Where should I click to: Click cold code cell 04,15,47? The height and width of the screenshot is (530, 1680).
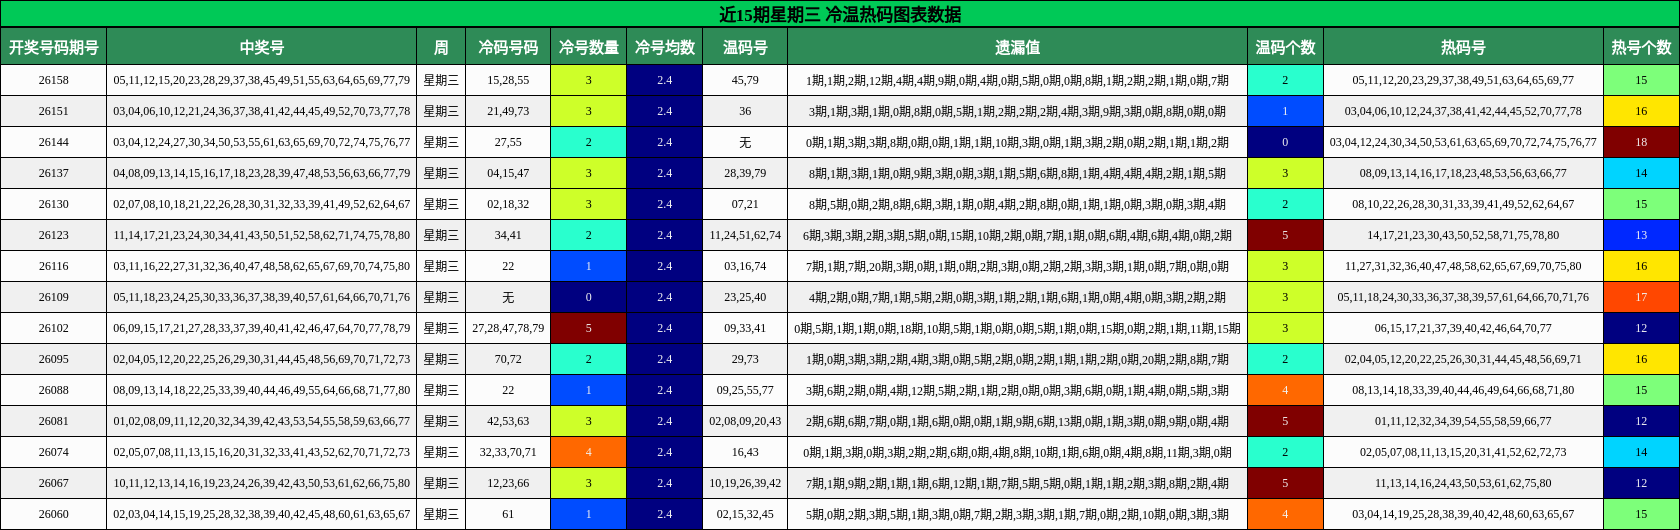(508, 173)
